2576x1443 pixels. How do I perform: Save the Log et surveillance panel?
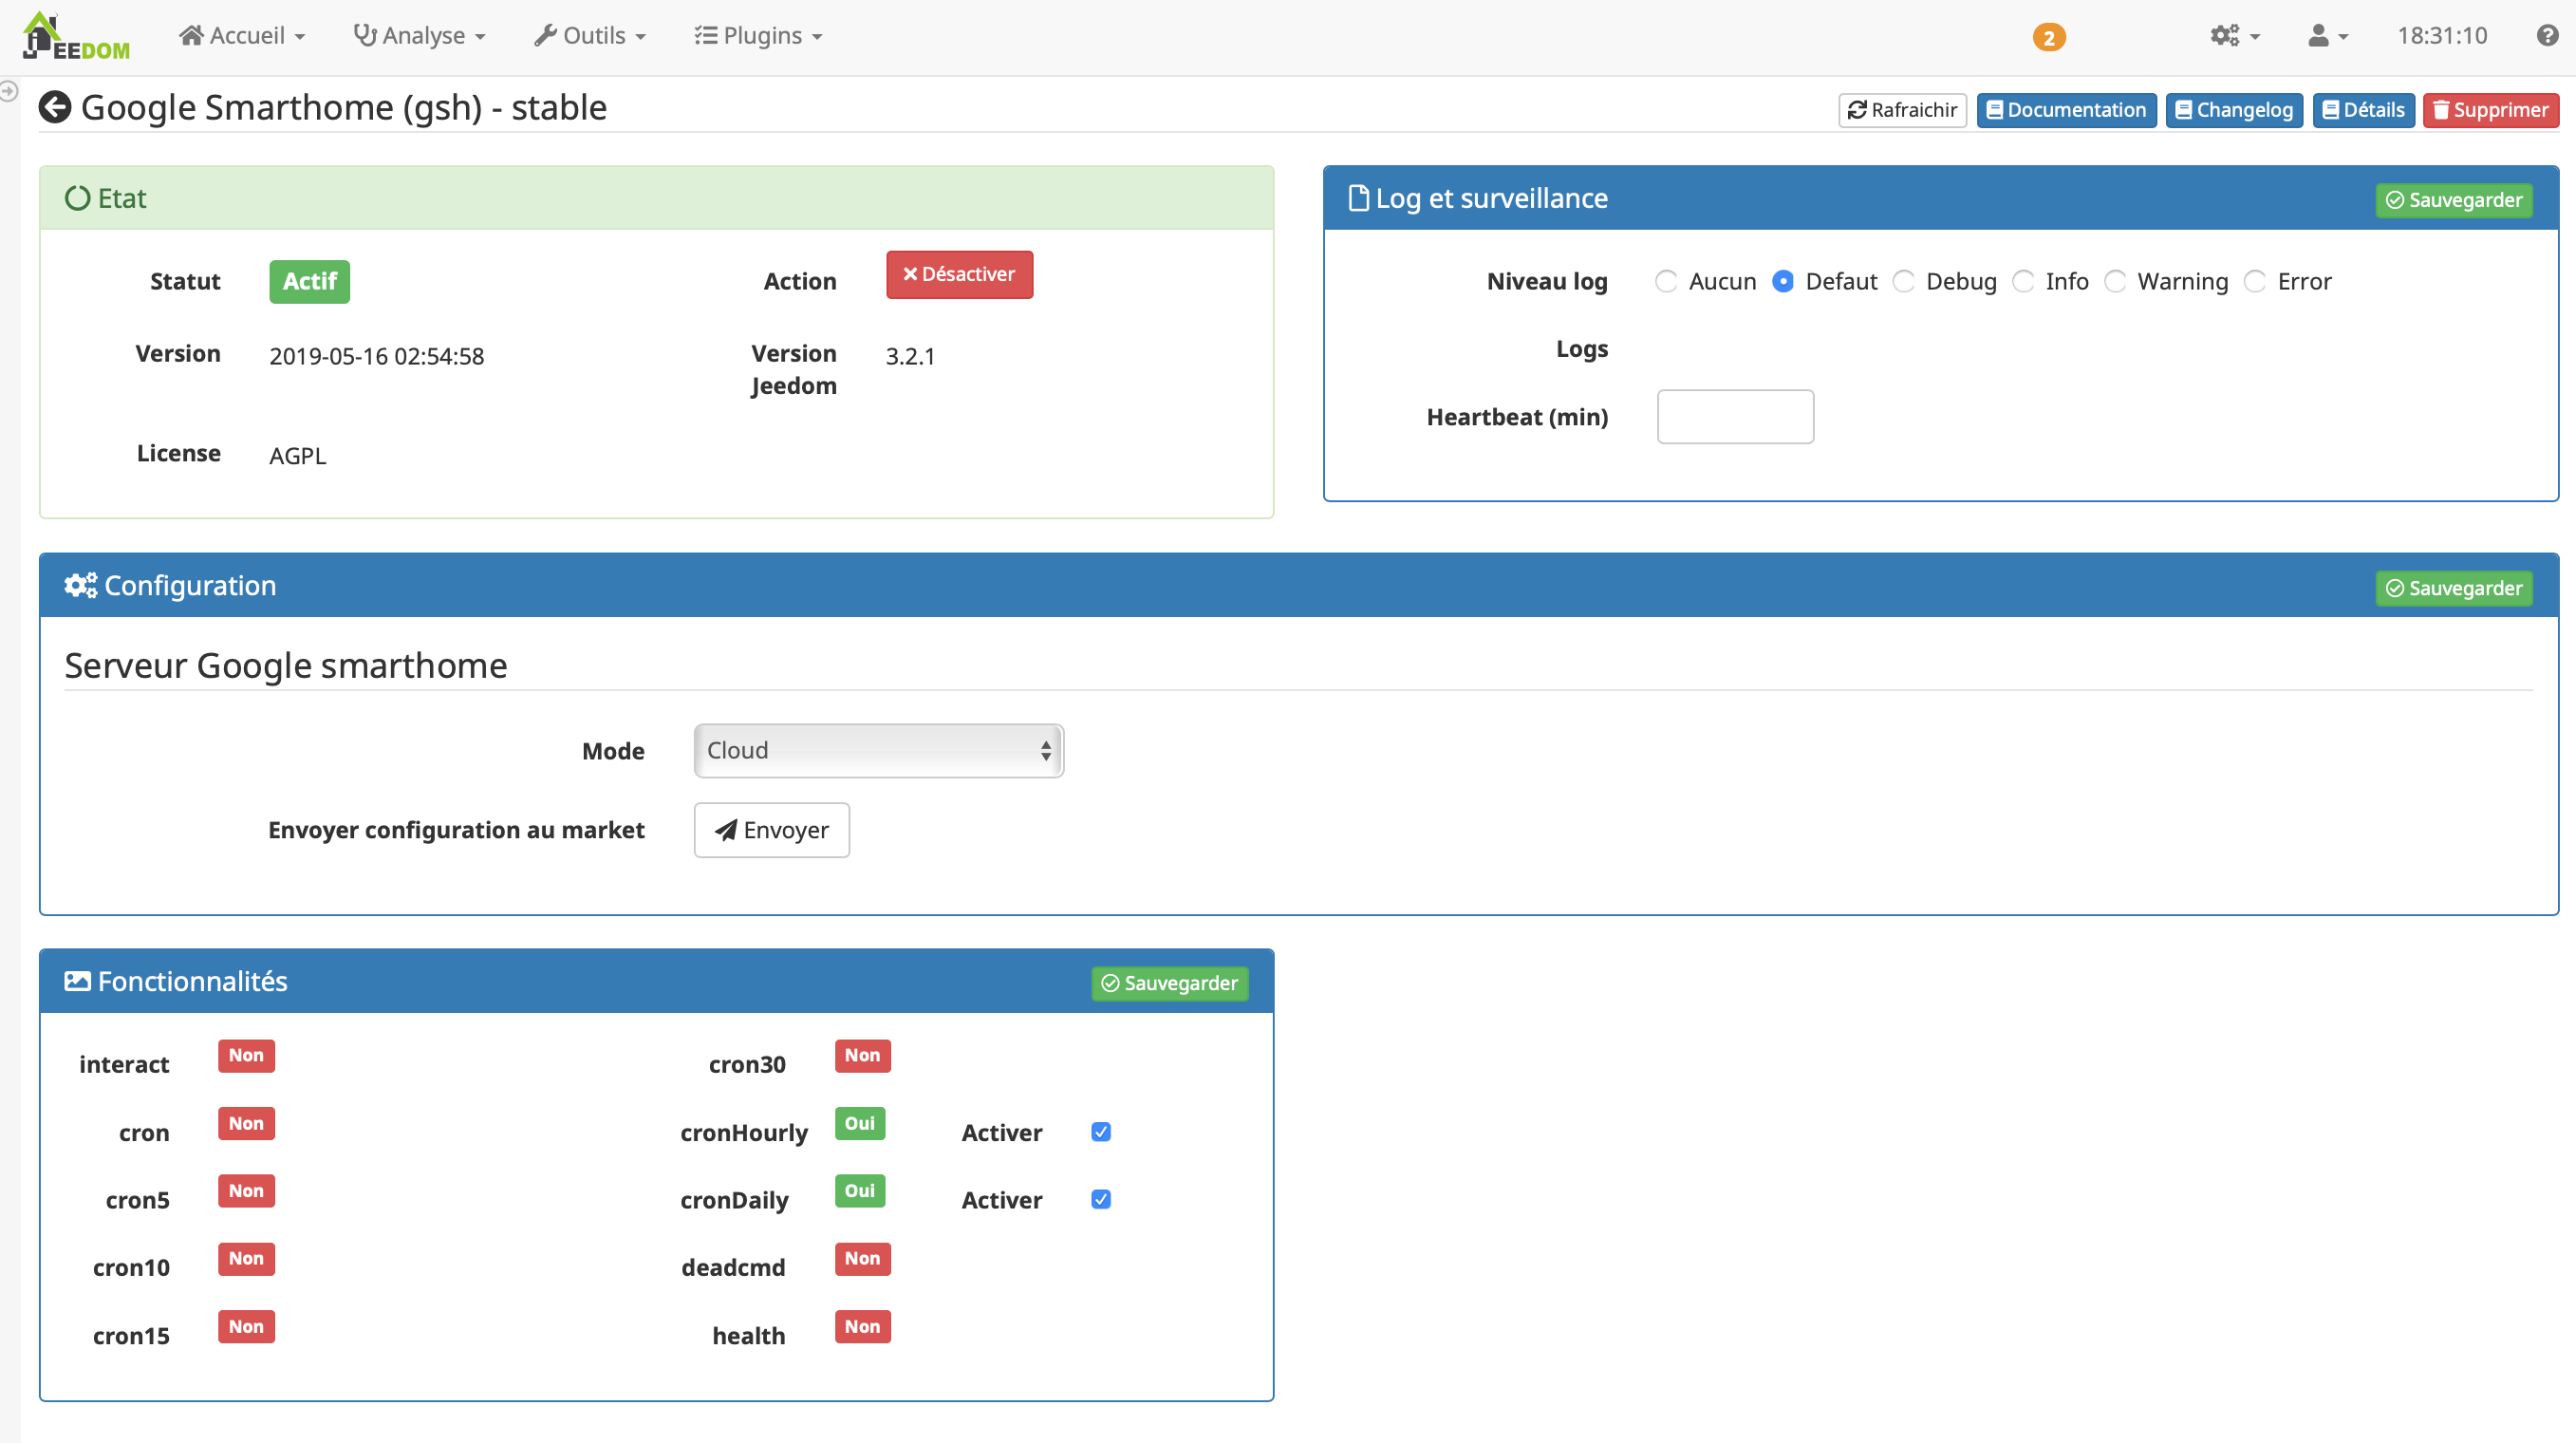[x=2454, y=200]
